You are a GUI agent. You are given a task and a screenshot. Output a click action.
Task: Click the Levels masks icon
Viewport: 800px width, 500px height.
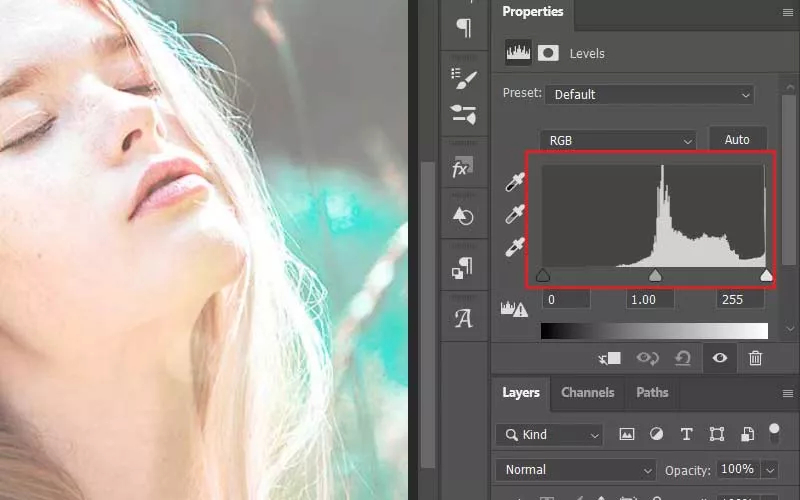[x=548, y=54]
